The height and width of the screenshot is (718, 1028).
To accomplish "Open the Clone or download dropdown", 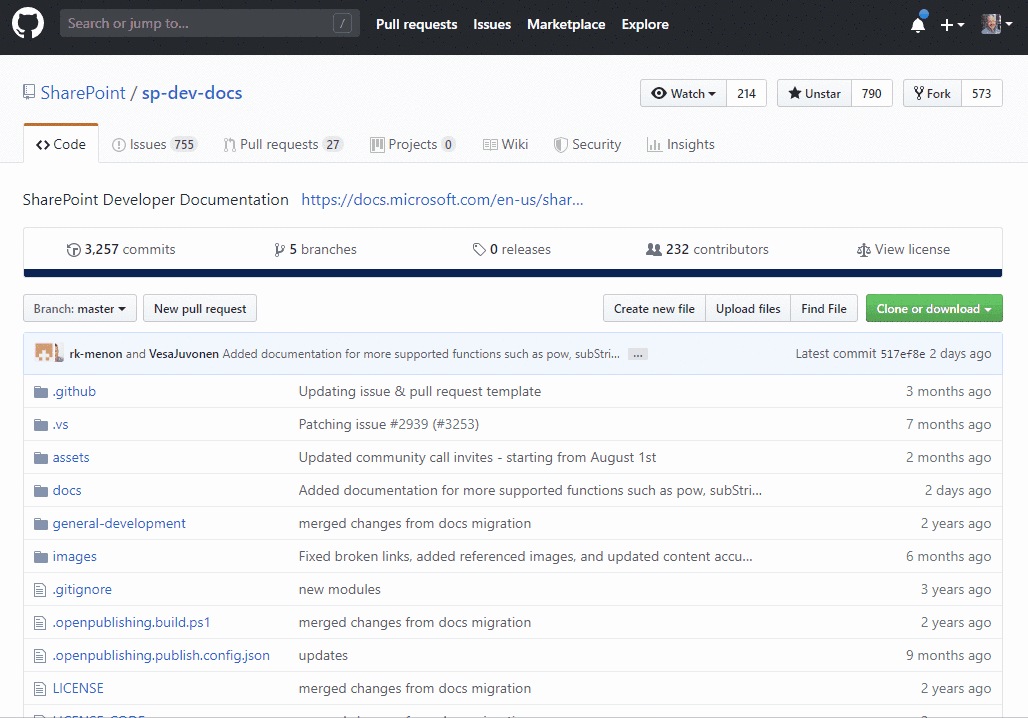I will click(x=934, y=308).
